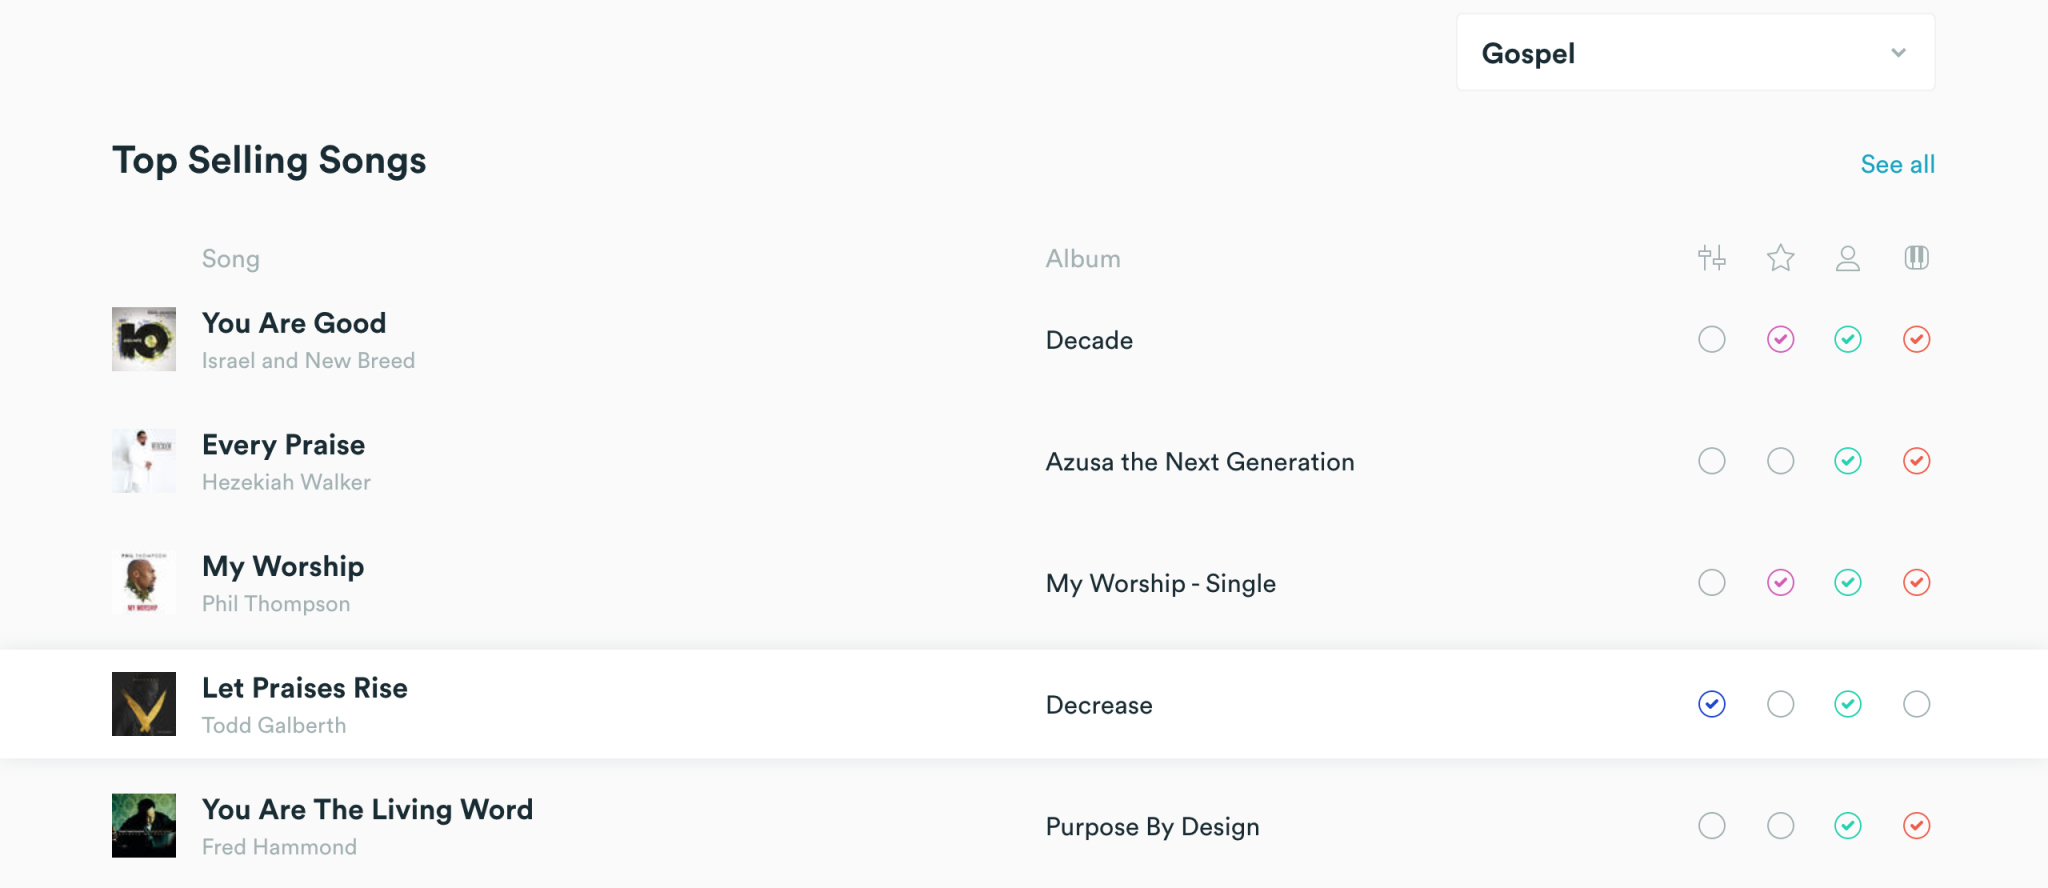Click the Let Praises Rise album cover
Viewport: 2048px width, 888px height.
point(143,704)
